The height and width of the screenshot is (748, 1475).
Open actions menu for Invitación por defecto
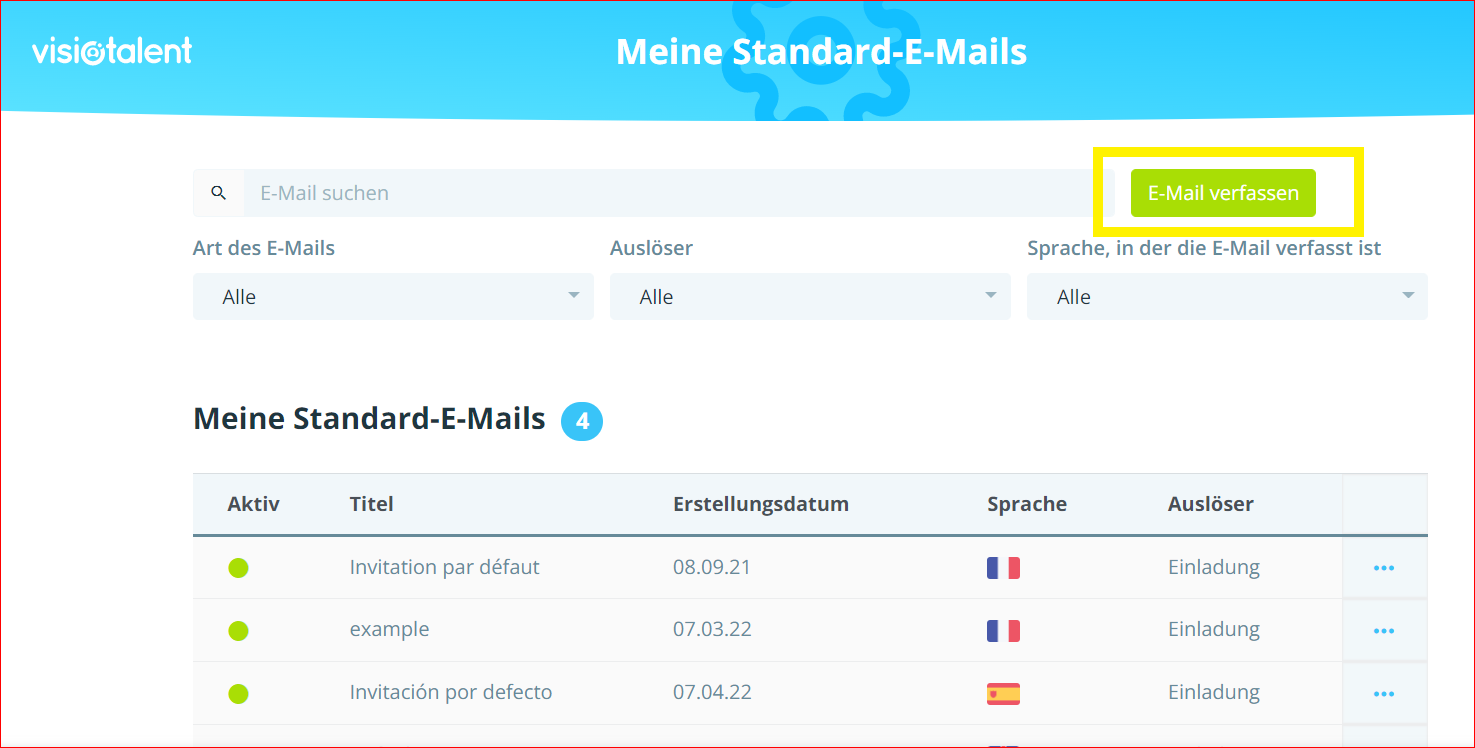click(1384, 694)
